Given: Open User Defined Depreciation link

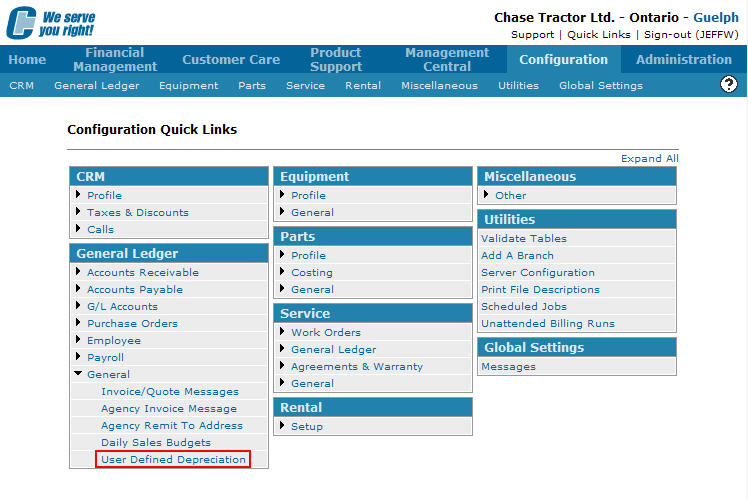Looking at the screenshot, I should [x=173, y=459].
